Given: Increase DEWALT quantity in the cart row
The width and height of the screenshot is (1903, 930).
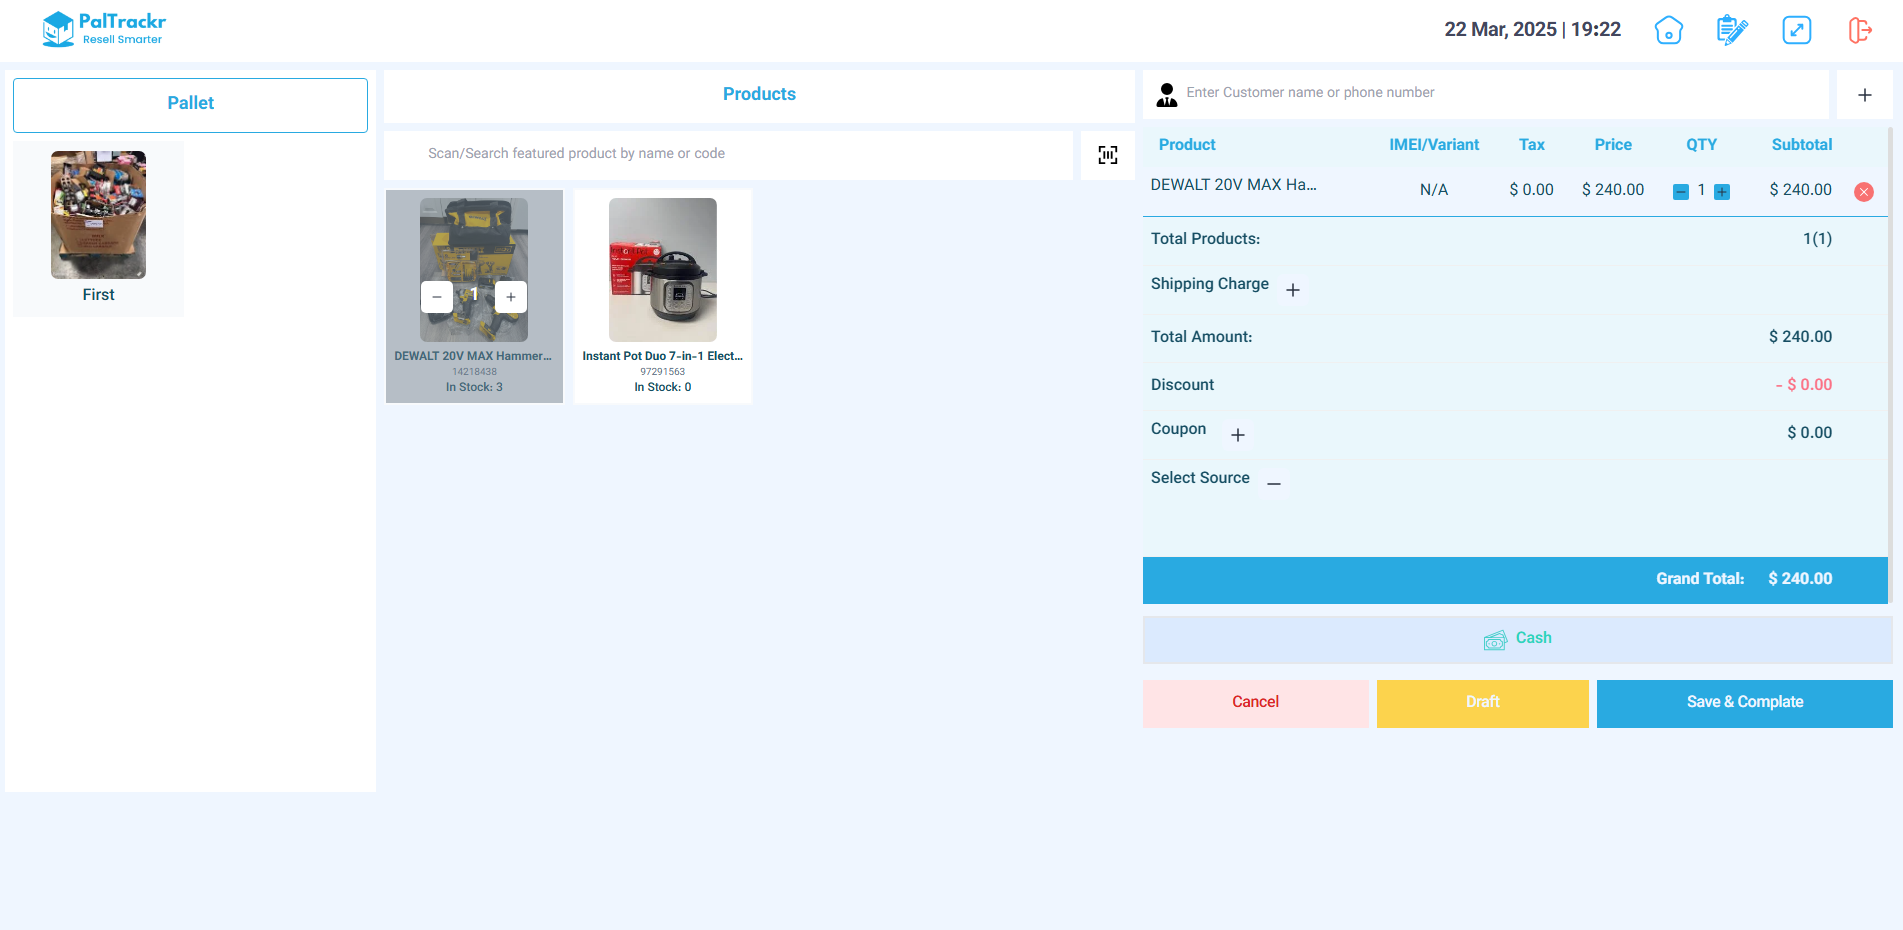Looking at the screenshot, I should pyautogui.click(x=1722, y=191).
